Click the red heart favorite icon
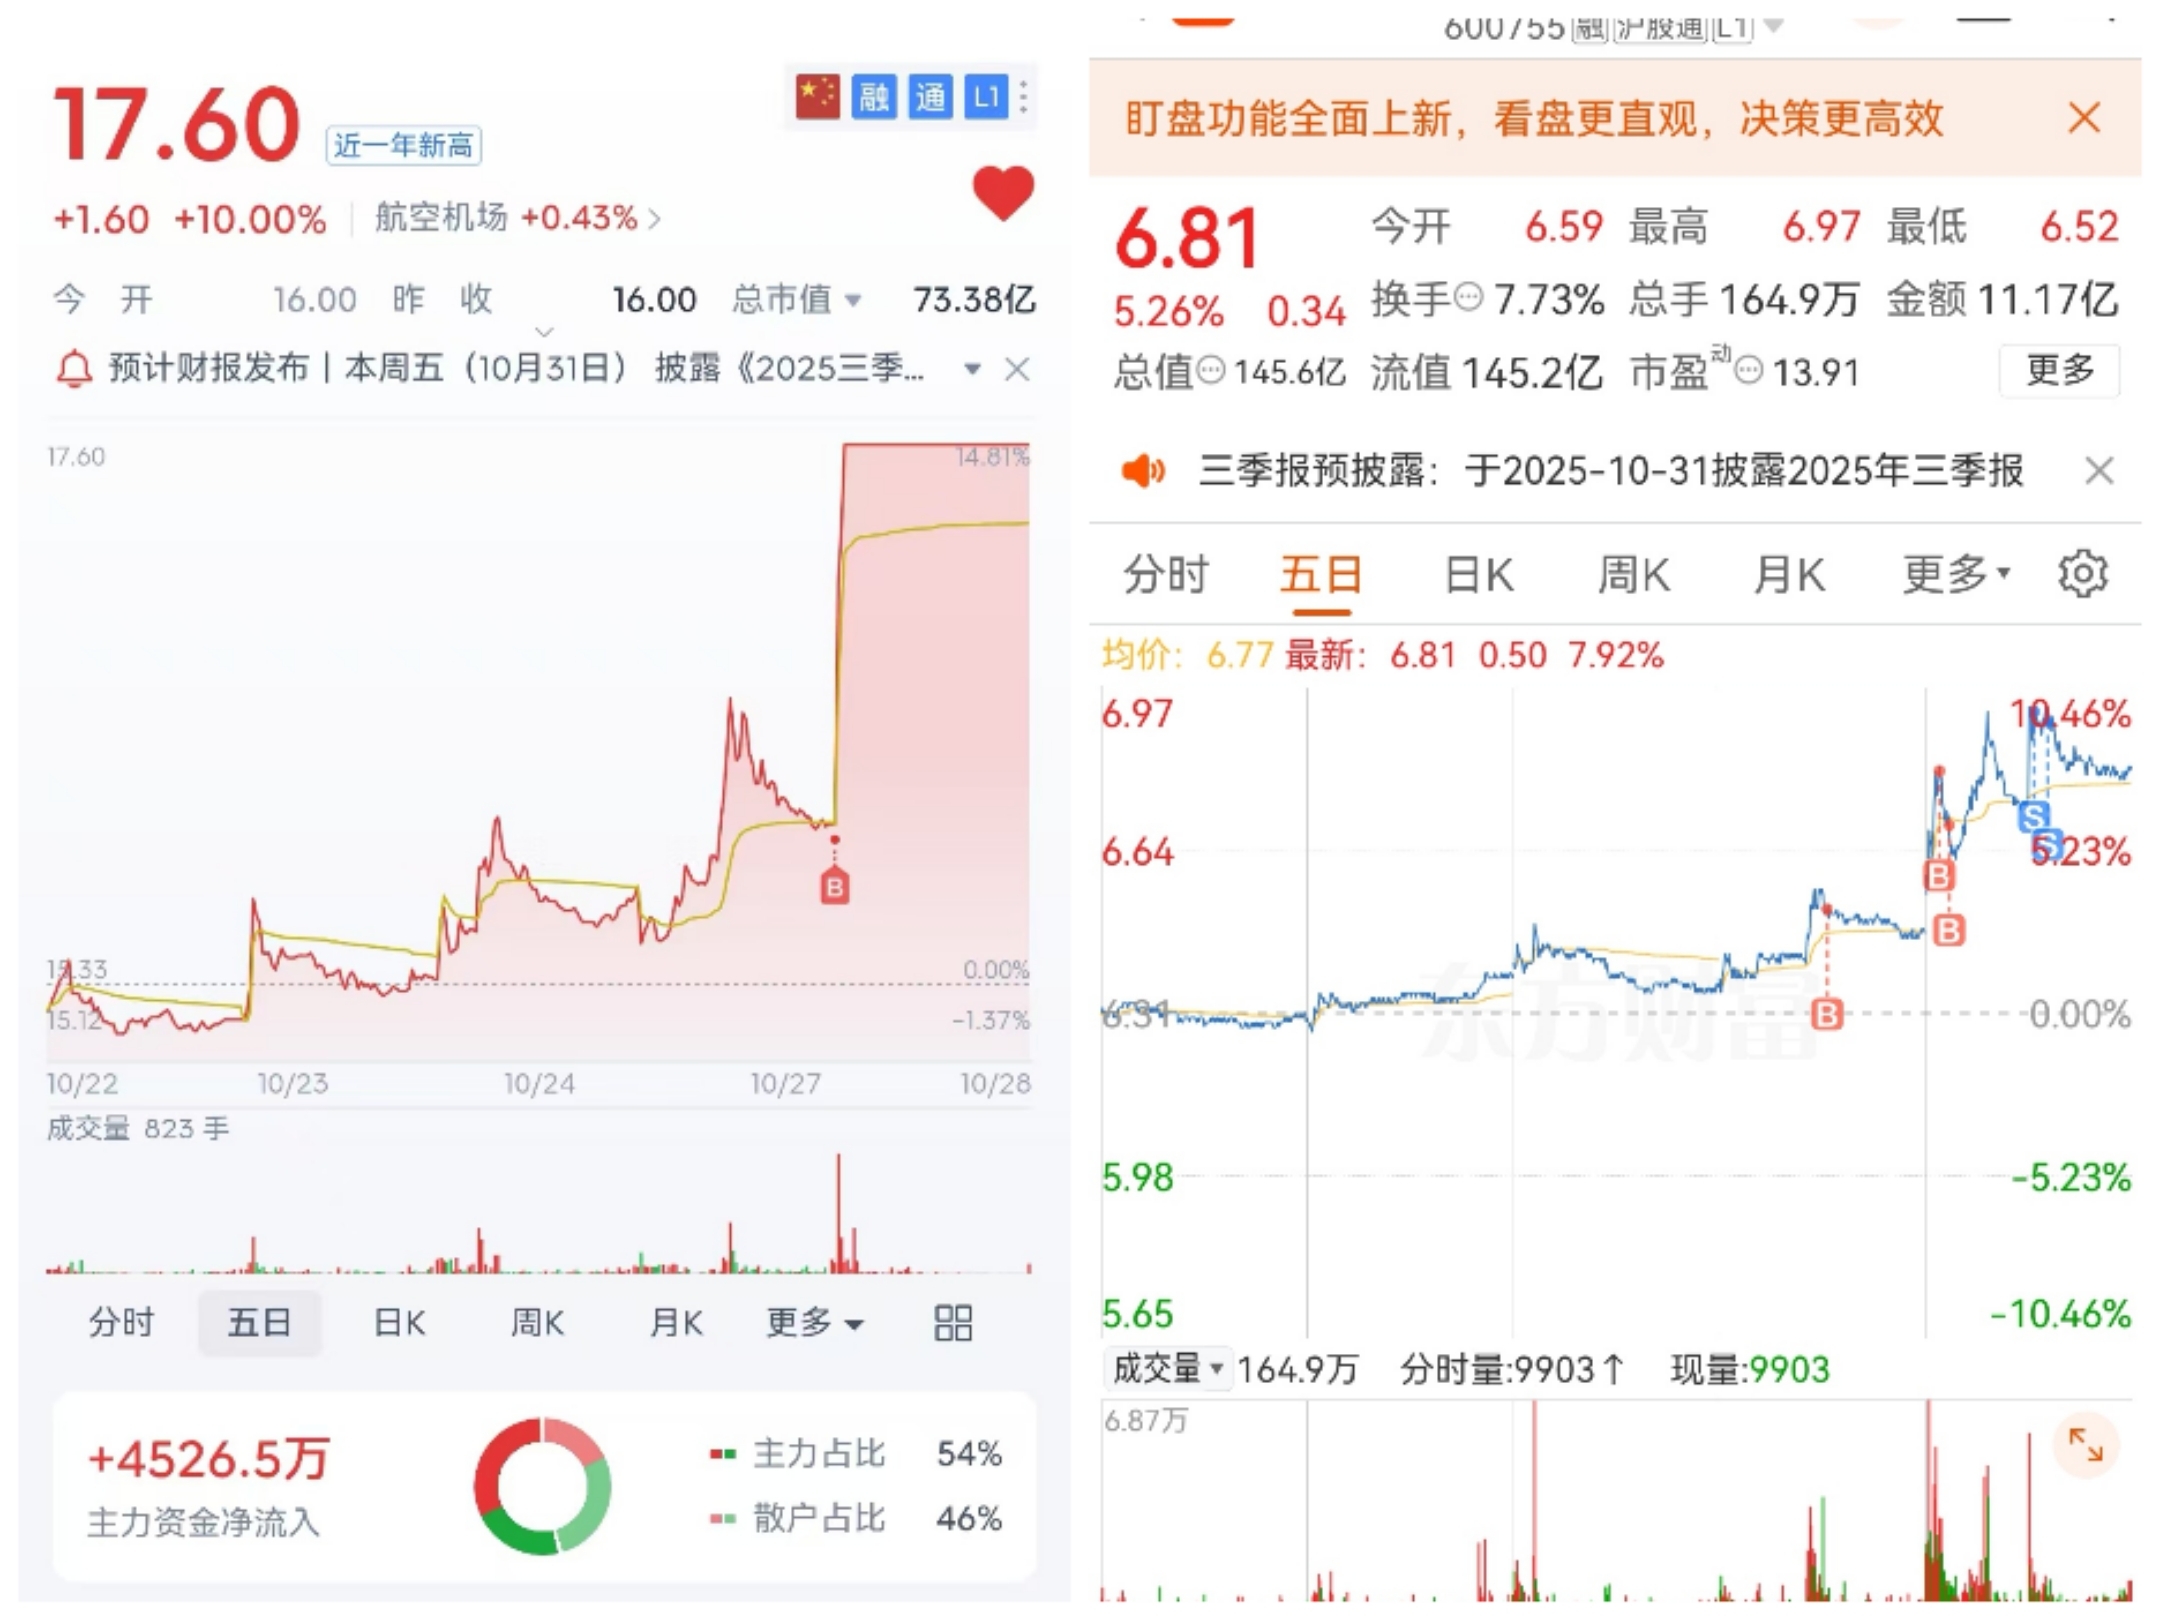Image resolution: width=2160 pixels, height=1620 pixels. click(x=1003, y=193)
